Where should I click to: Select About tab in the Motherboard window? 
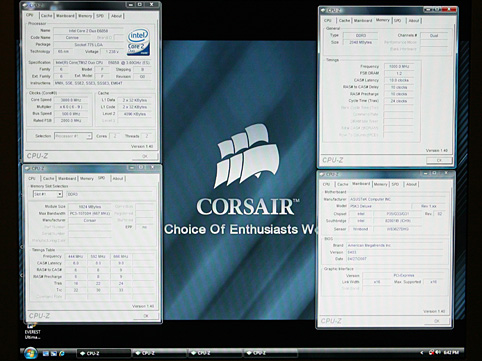coord(411,184)
